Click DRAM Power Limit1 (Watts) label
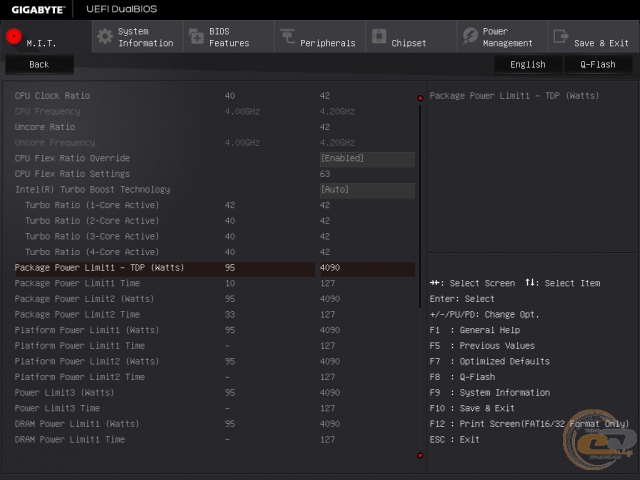 click(x=77, y=424)
